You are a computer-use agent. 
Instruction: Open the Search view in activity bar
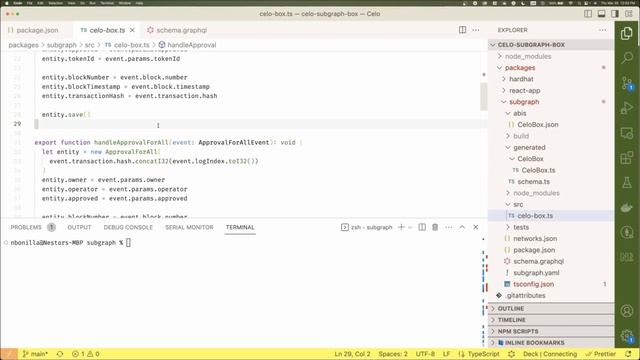tap(627, 58)
